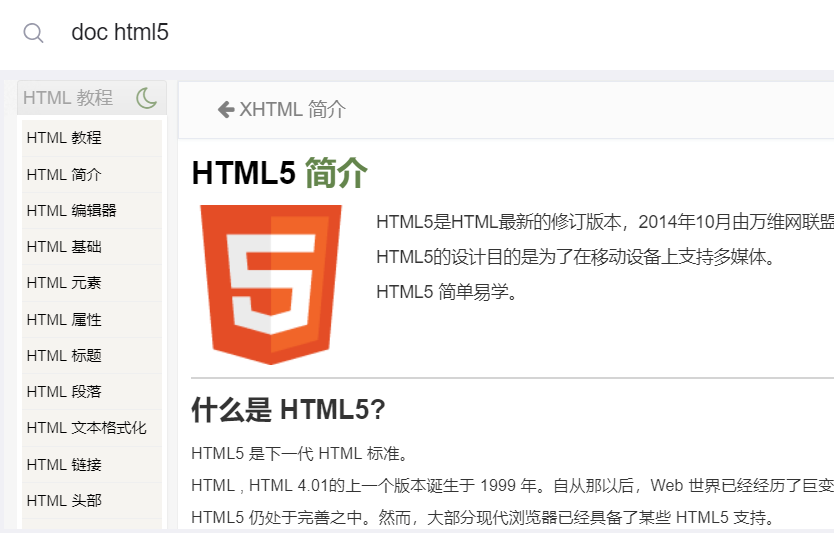
Task: Click text 'HTML5 简单易学。'
Action: click(447, 292)
